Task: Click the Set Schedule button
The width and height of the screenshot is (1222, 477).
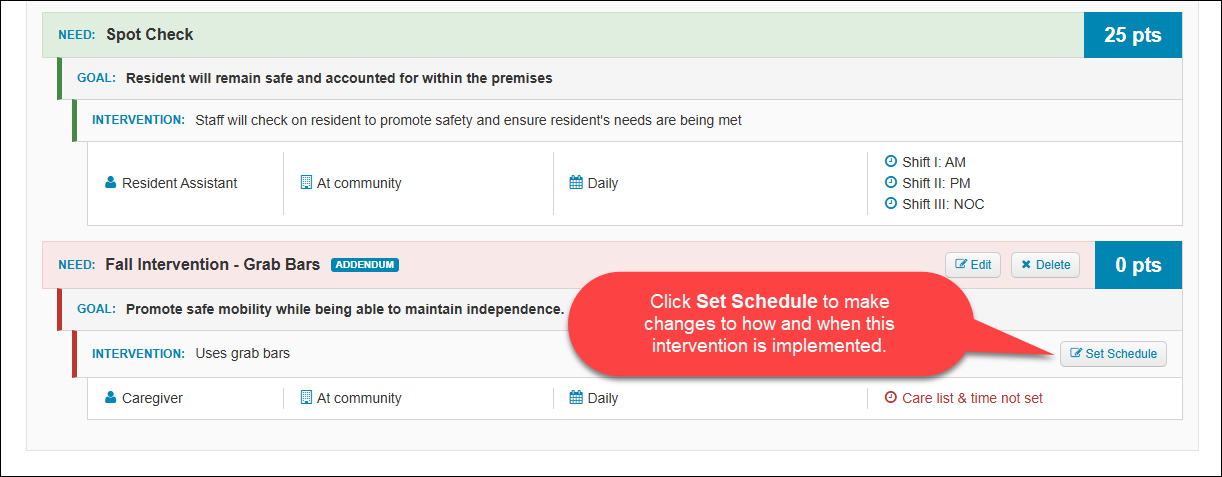Action: pos(1113,354)
